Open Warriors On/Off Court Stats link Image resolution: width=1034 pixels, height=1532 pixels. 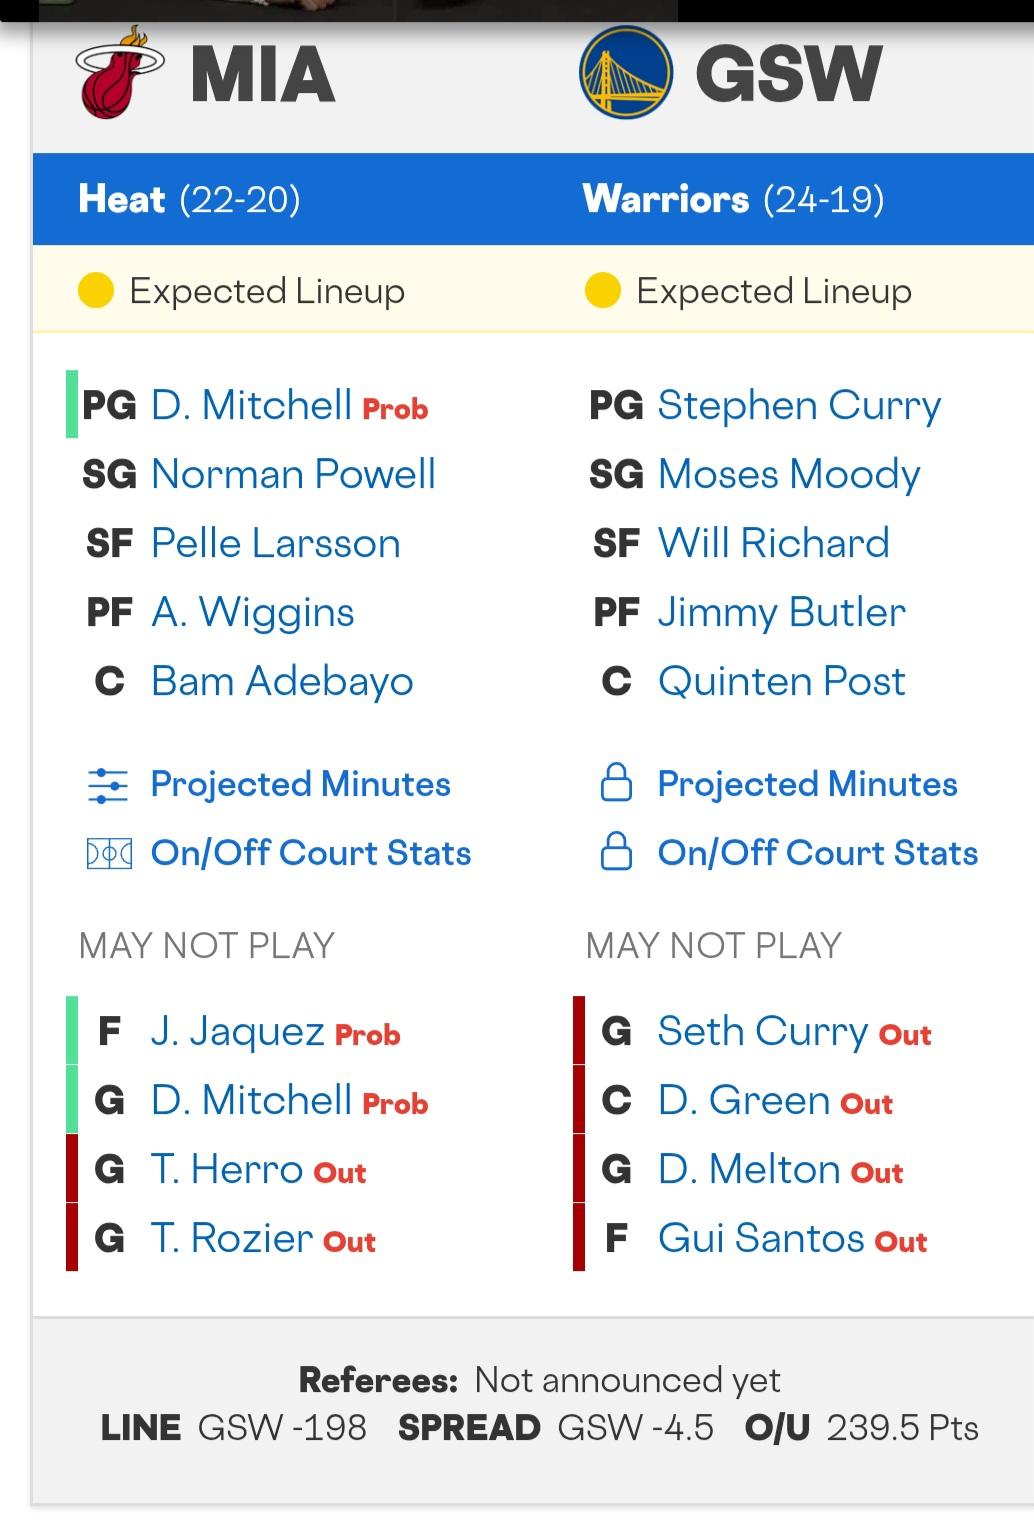817,853
